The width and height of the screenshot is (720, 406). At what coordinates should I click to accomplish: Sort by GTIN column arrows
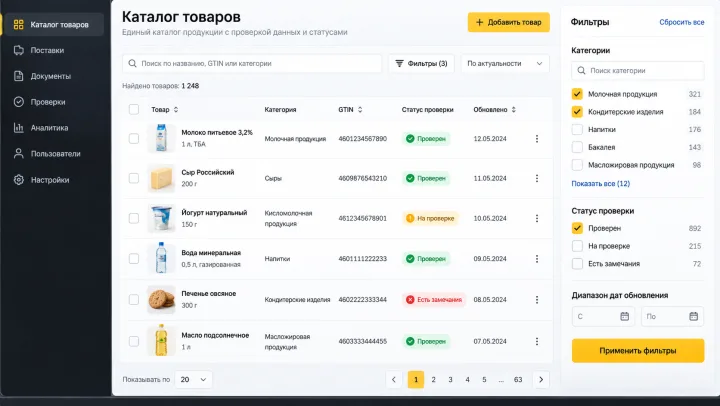tap(360, 109)
